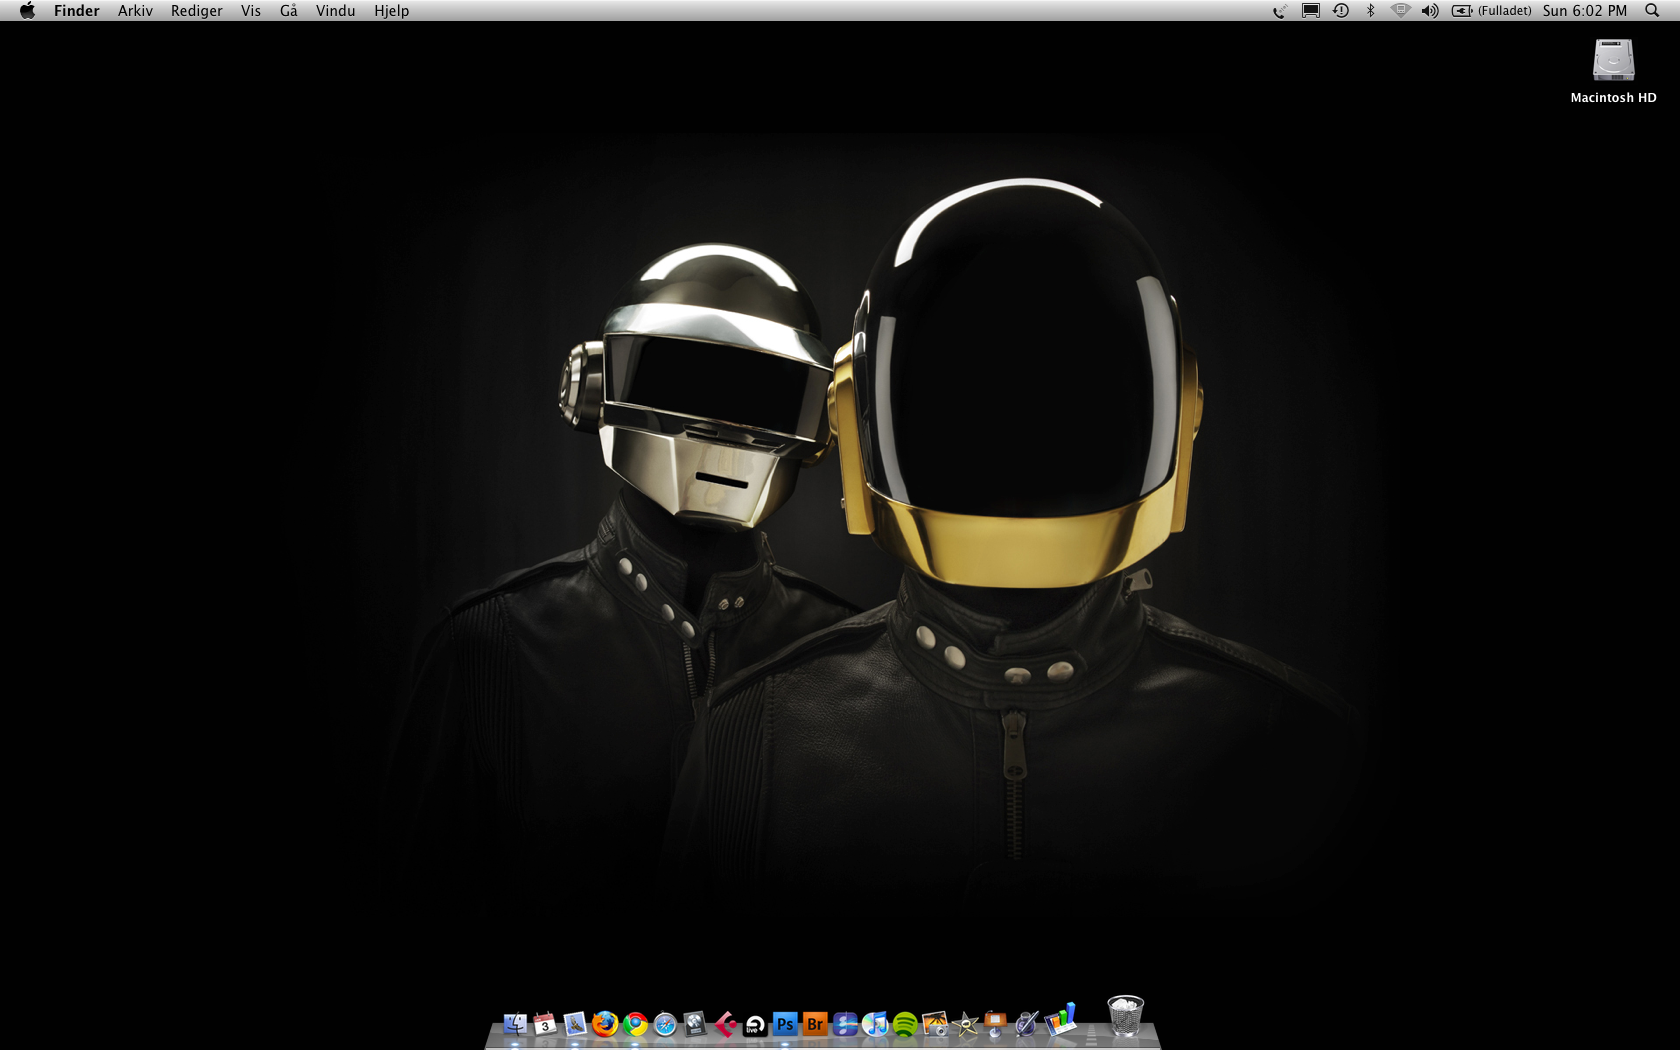Click the volume speaker menu icon
Screen dimensions: 1680x1050
click(1430, 11)
